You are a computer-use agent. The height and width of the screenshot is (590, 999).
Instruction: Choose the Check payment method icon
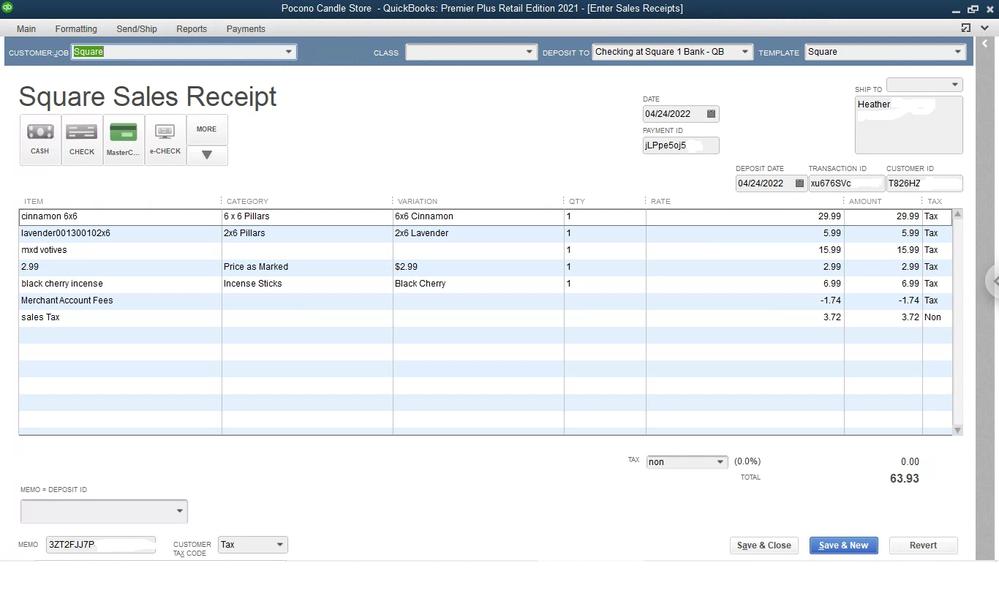pos(82,139)
